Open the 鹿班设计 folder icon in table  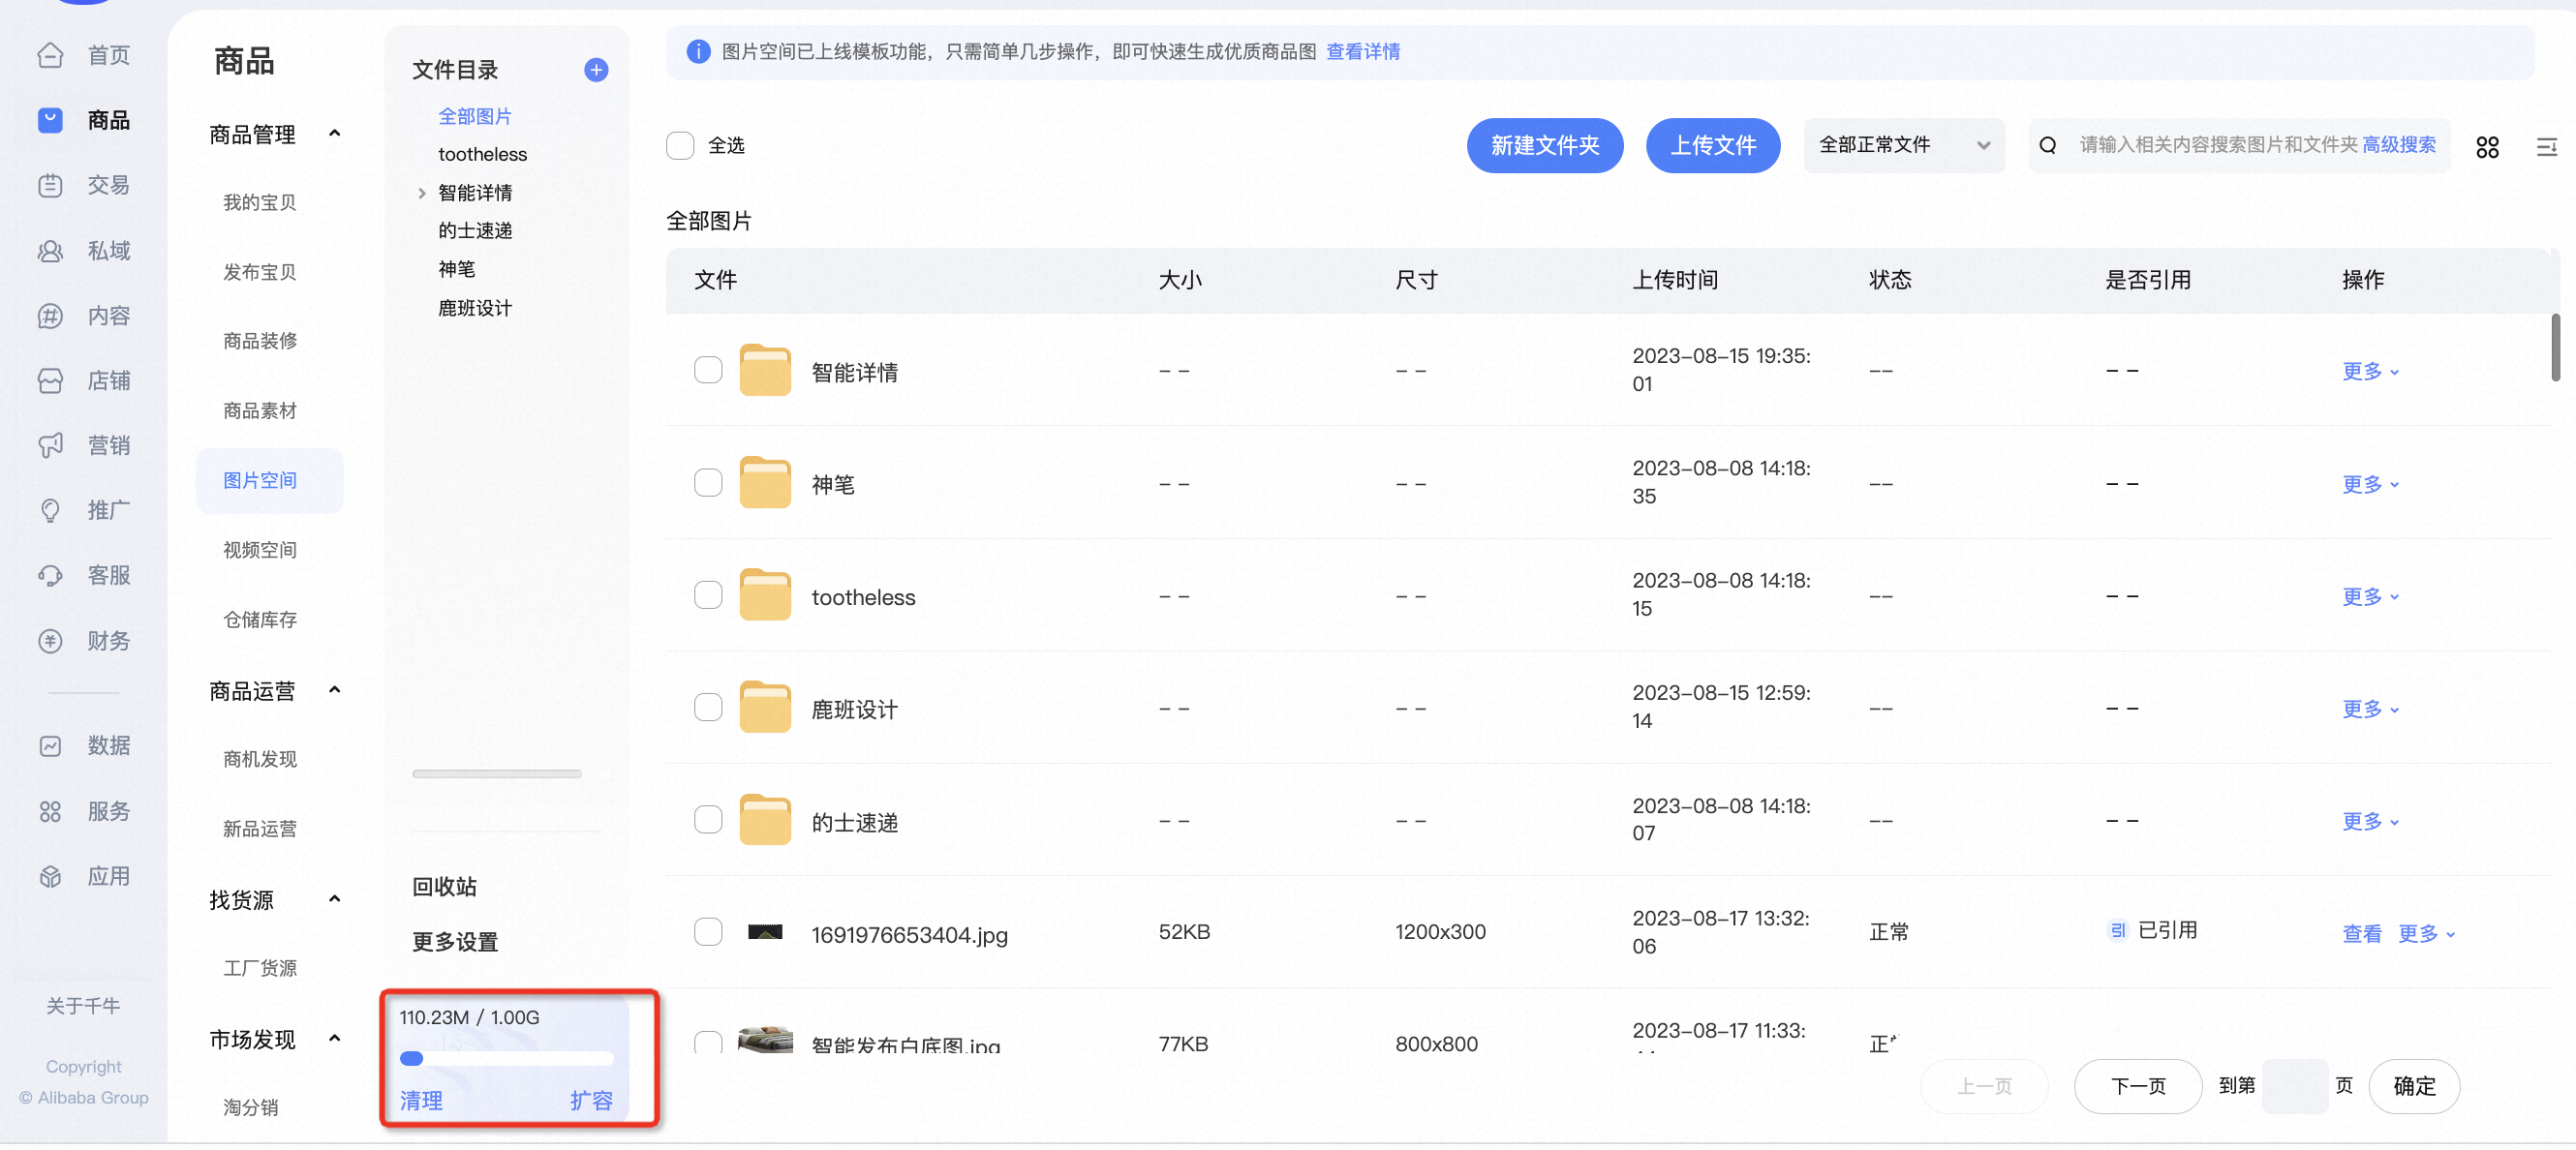[765, 708]
